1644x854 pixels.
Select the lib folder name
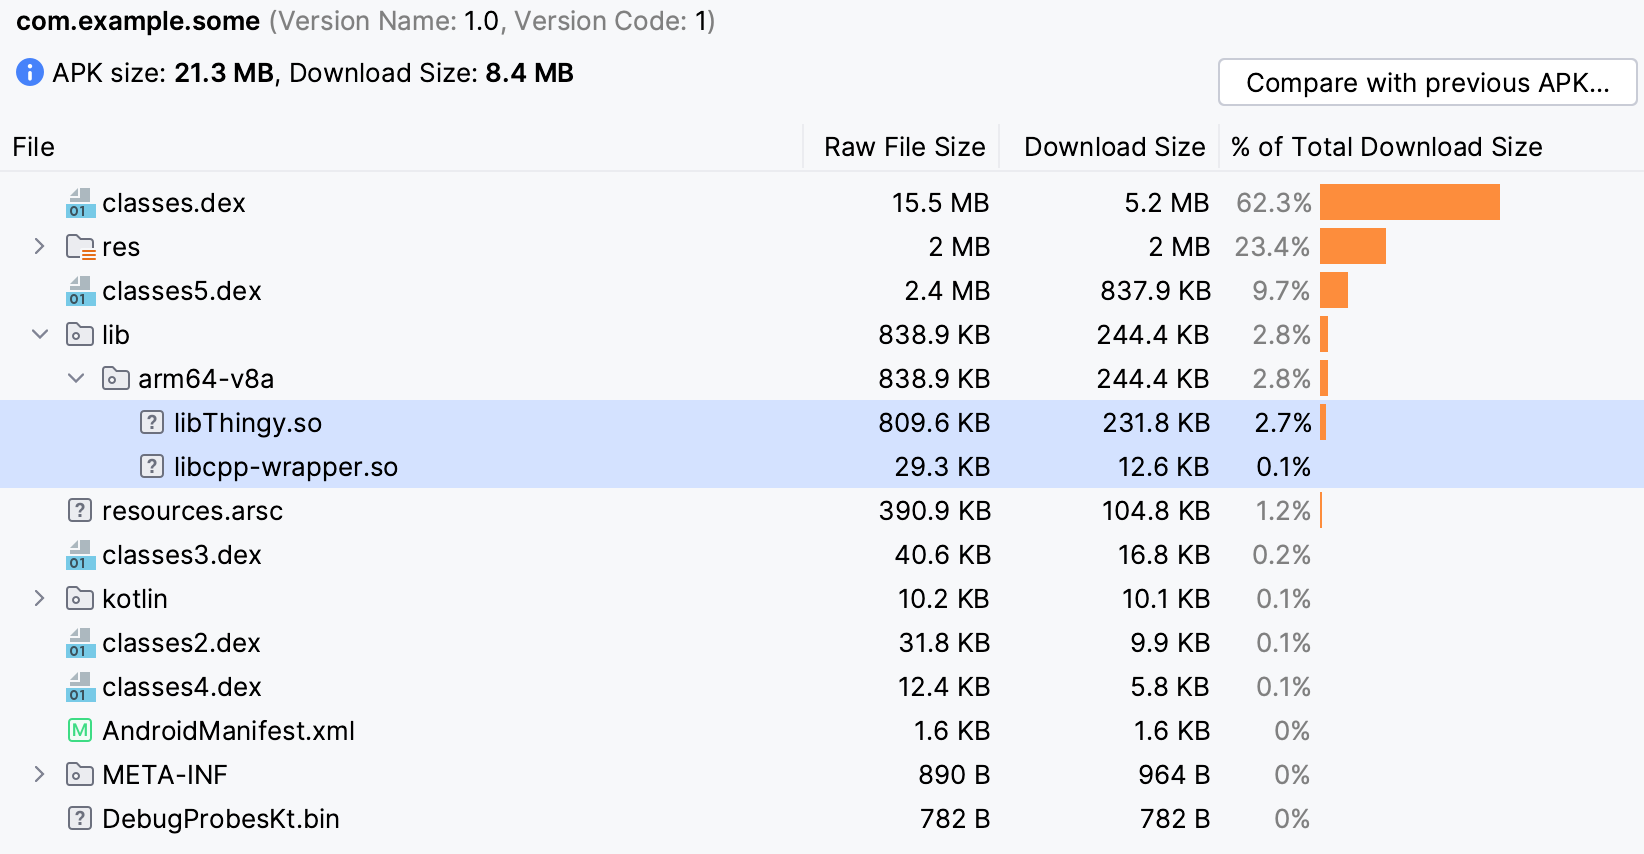tap(116, 335)
